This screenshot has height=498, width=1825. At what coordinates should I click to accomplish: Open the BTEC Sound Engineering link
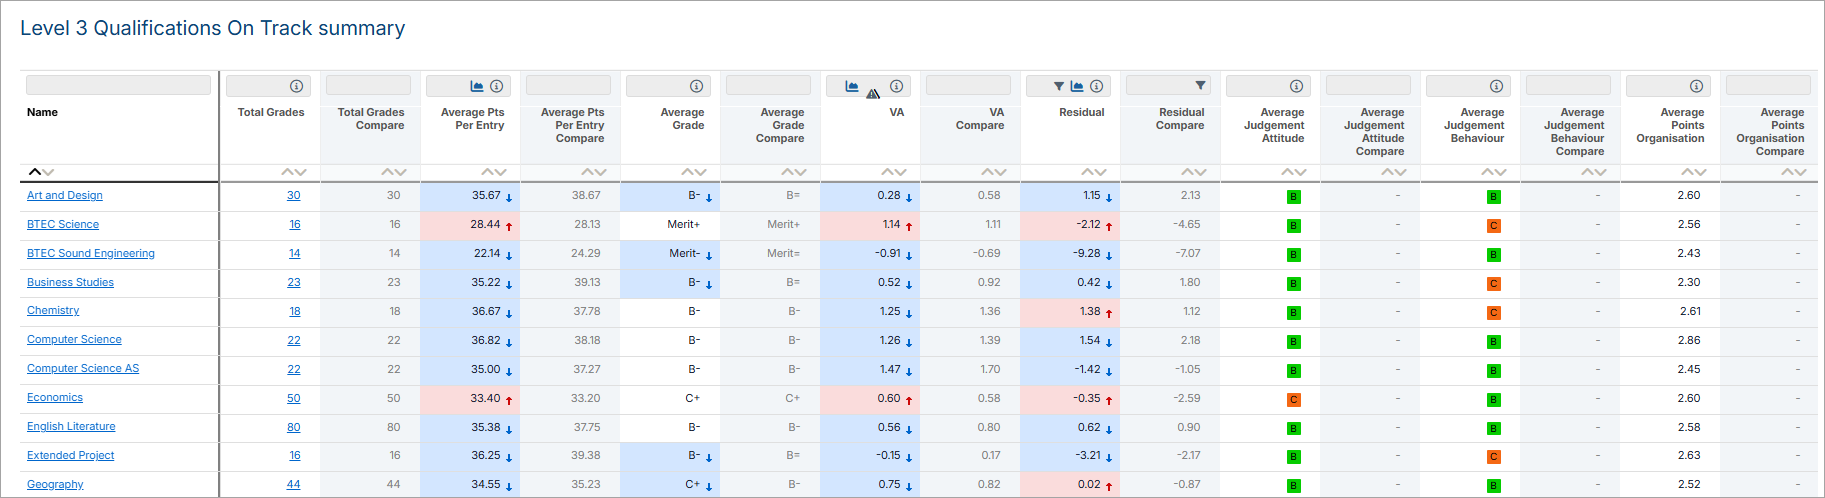[x=91, y=253]
